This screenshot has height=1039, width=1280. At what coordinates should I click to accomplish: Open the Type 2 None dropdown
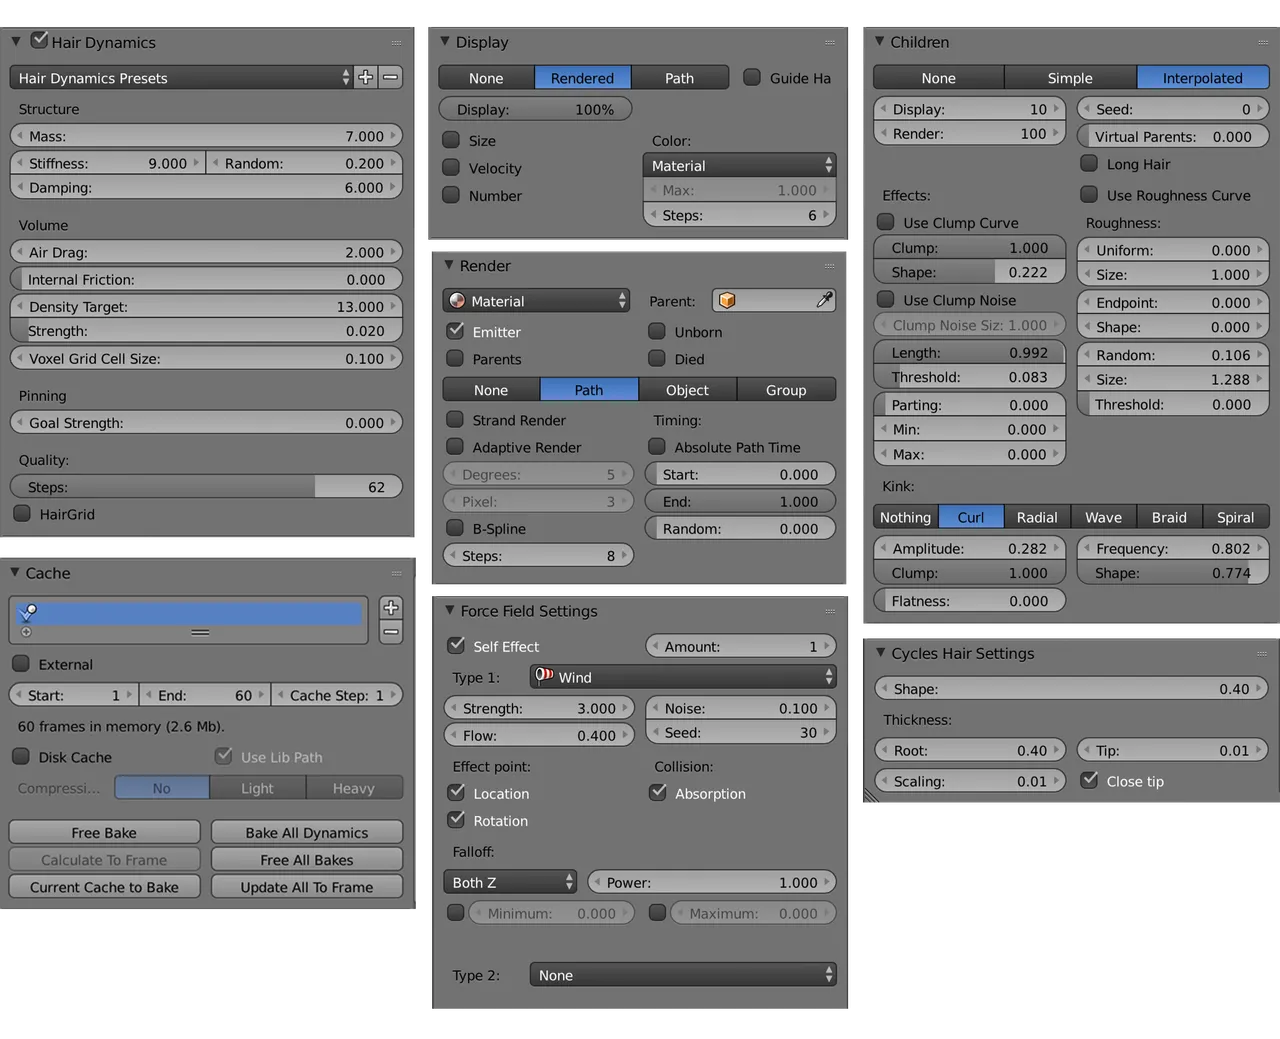tap(683, 975)
